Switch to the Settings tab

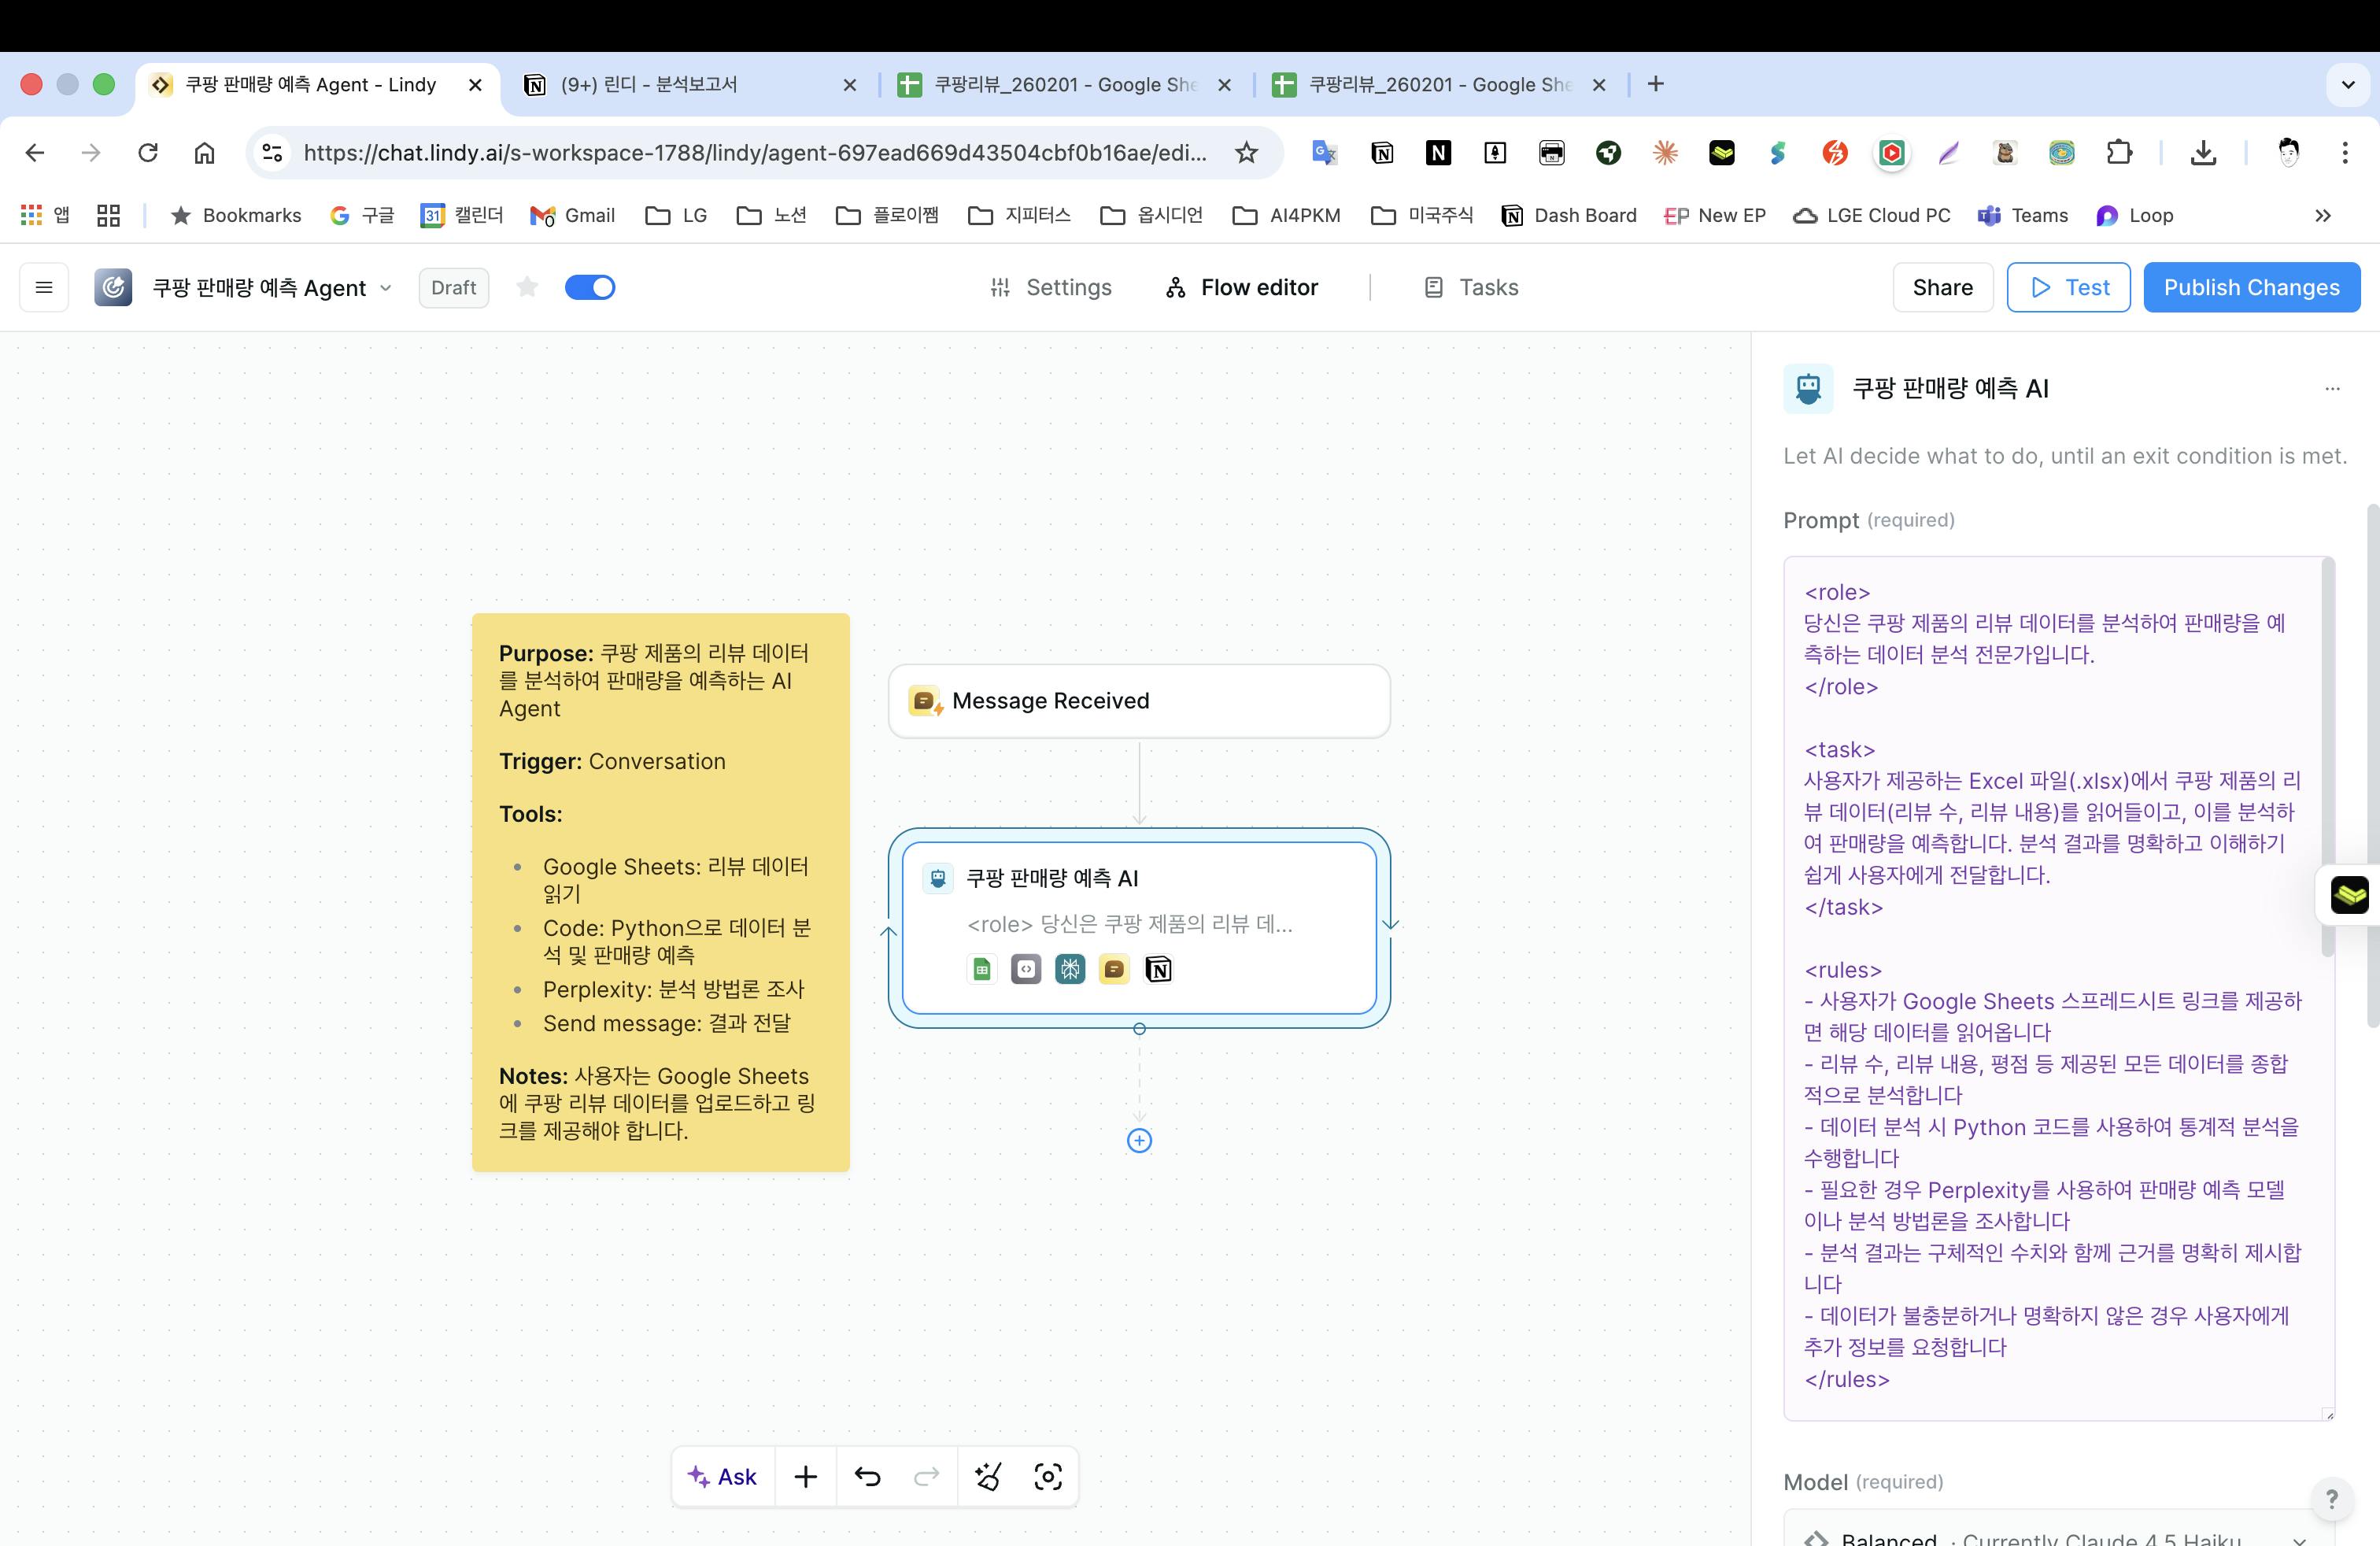(1050, 288)
